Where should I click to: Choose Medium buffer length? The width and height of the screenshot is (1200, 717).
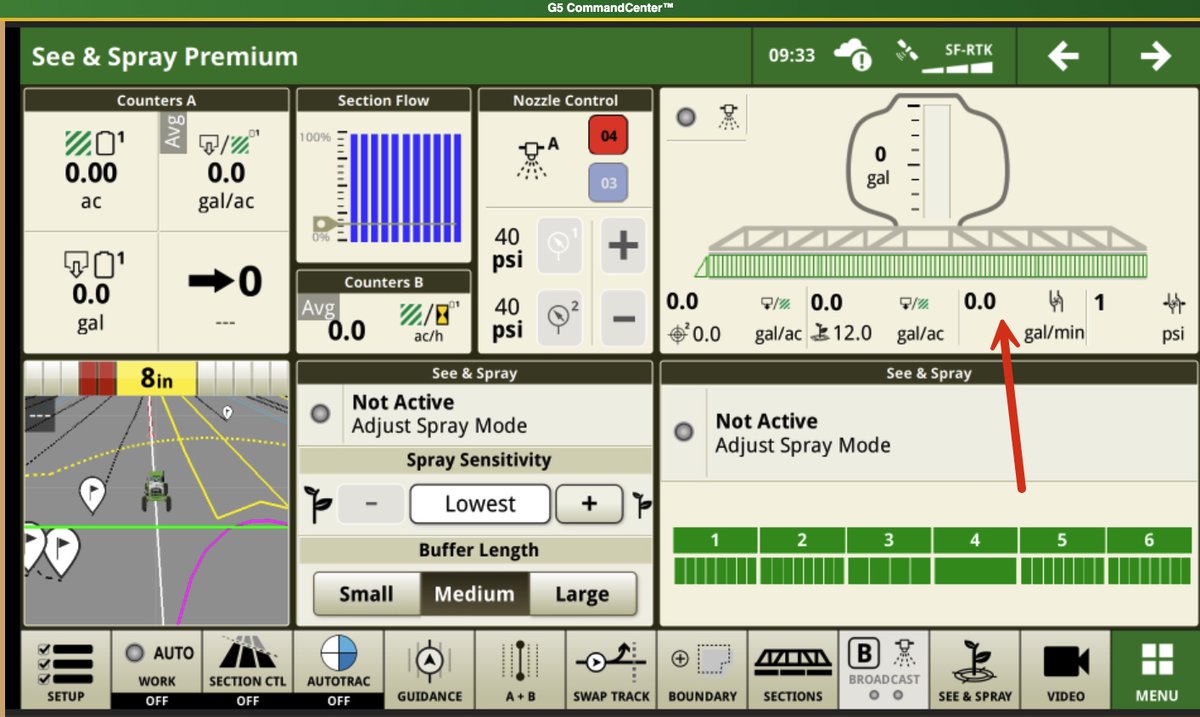click(x=474, y=594)
